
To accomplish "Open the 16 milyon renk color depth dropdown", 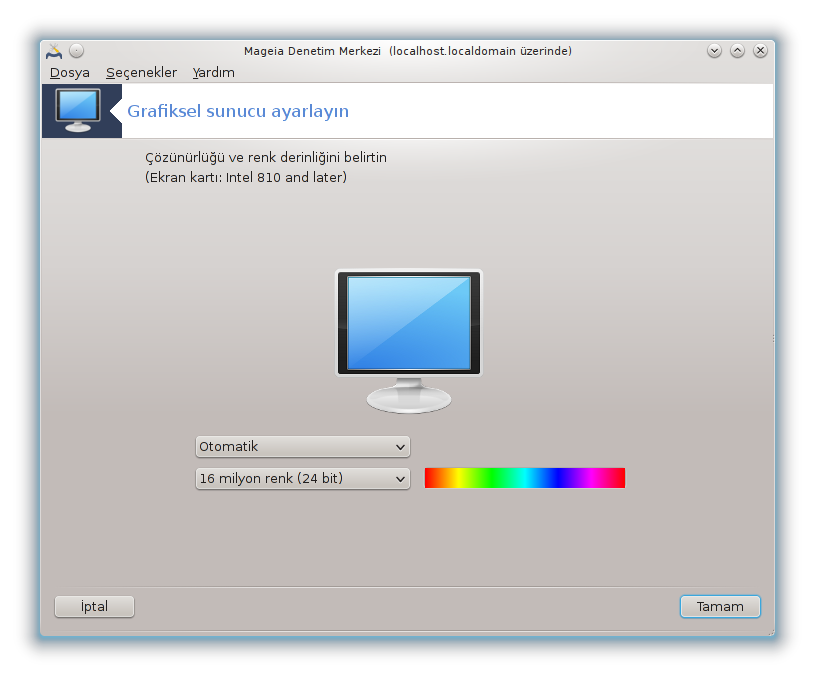I will pos(303,479).
